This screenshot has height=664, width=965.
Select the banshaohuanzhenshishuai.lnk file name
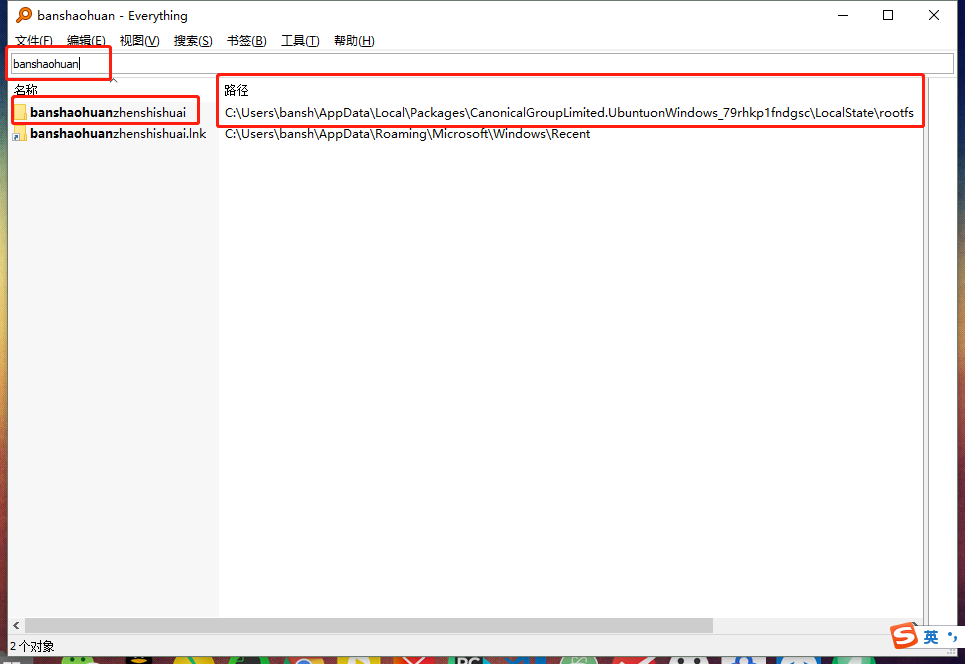(x=118, y=134)
